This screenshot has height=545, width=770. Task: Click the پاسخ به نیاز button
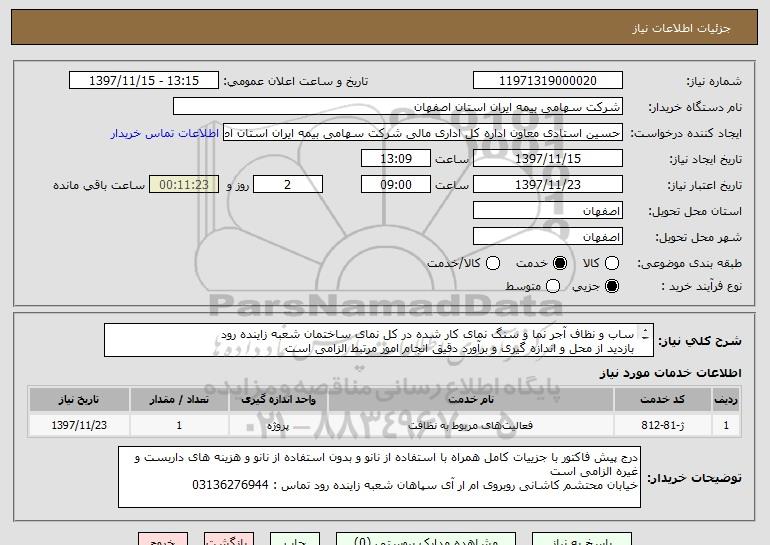[x=582, y=539]
